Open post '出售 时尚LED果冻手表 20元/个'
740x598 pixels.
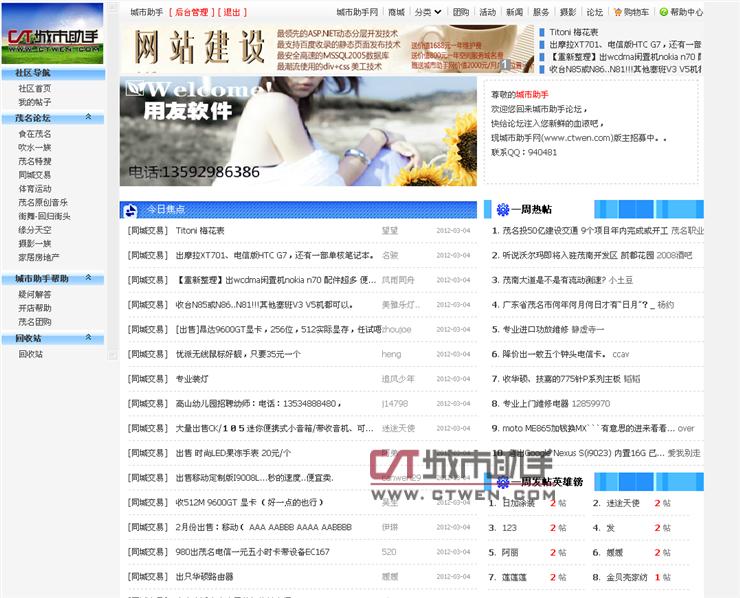pos(233,453)
